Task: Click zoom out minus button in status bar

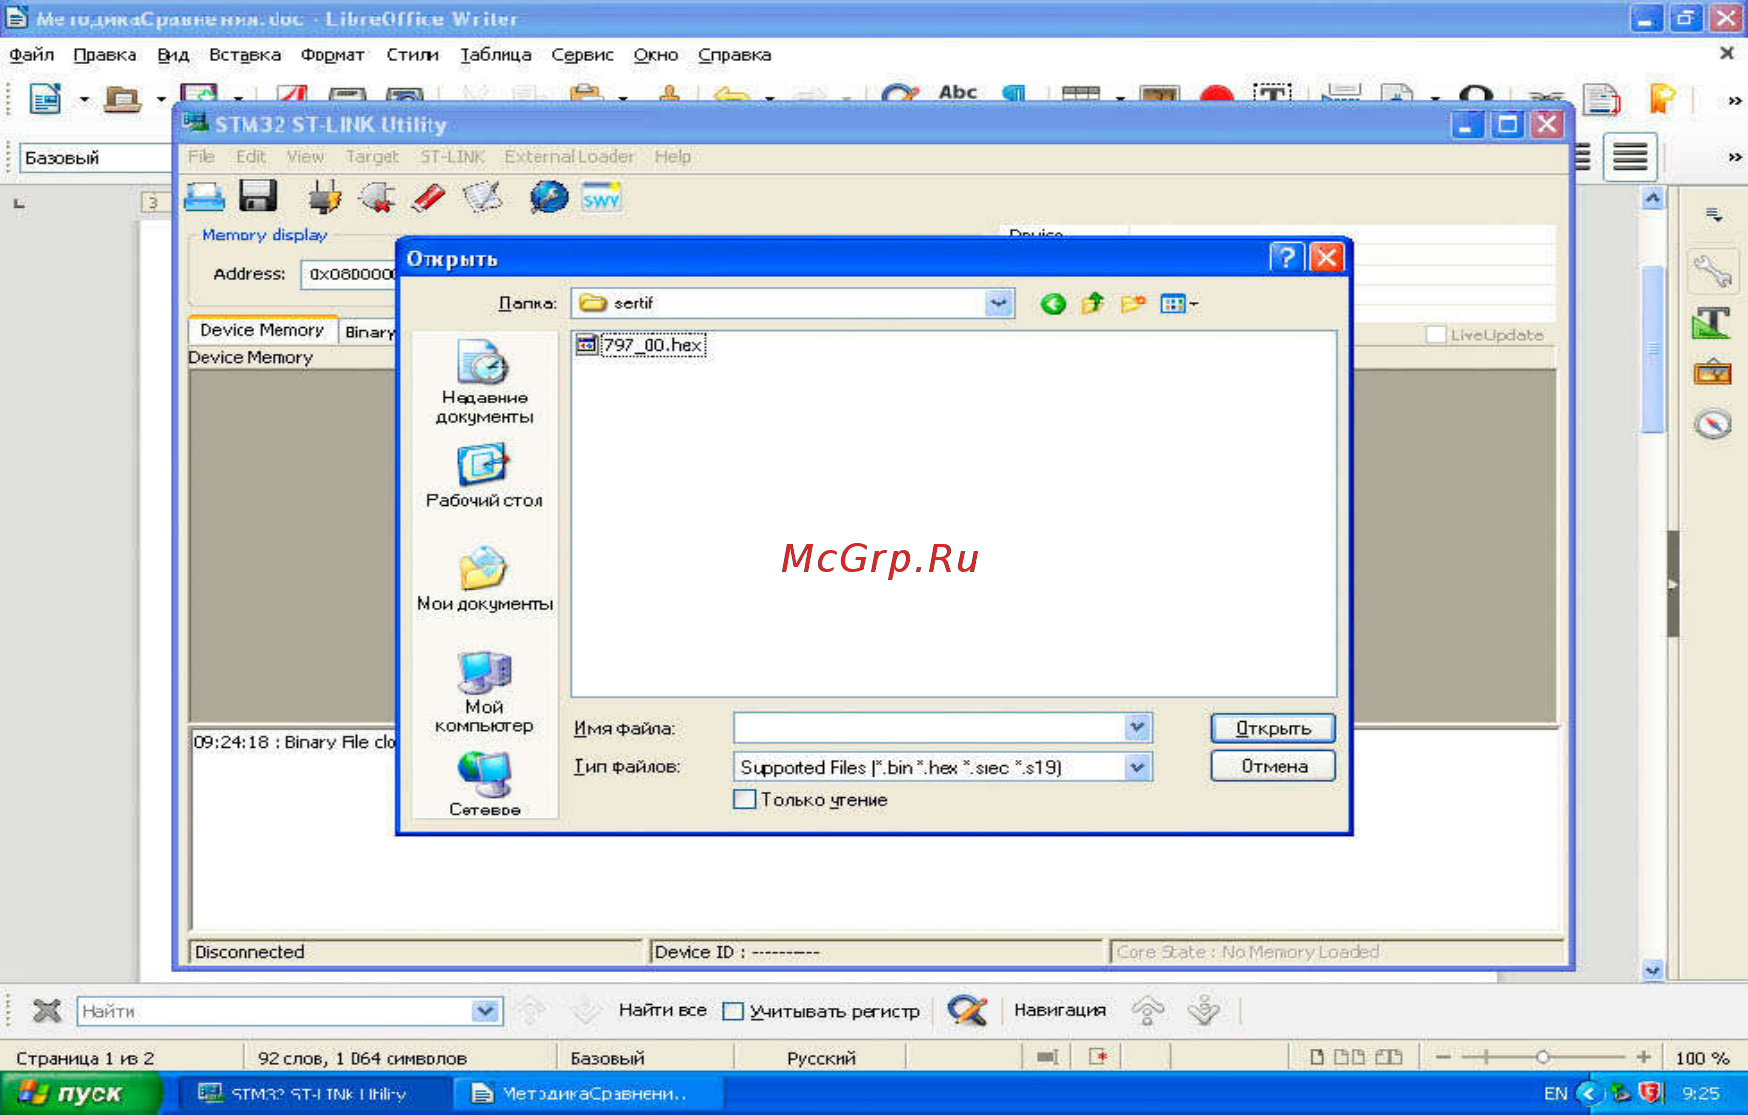Action: (1443, 1057)
